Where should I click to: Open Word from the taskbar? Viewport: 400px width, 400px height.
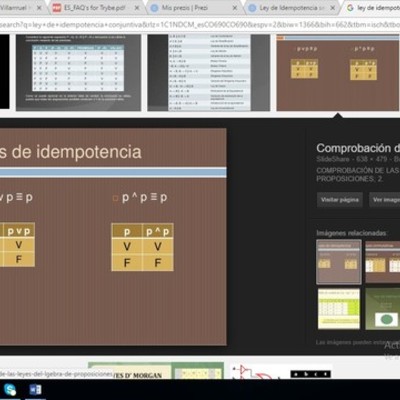click(35, 390)
